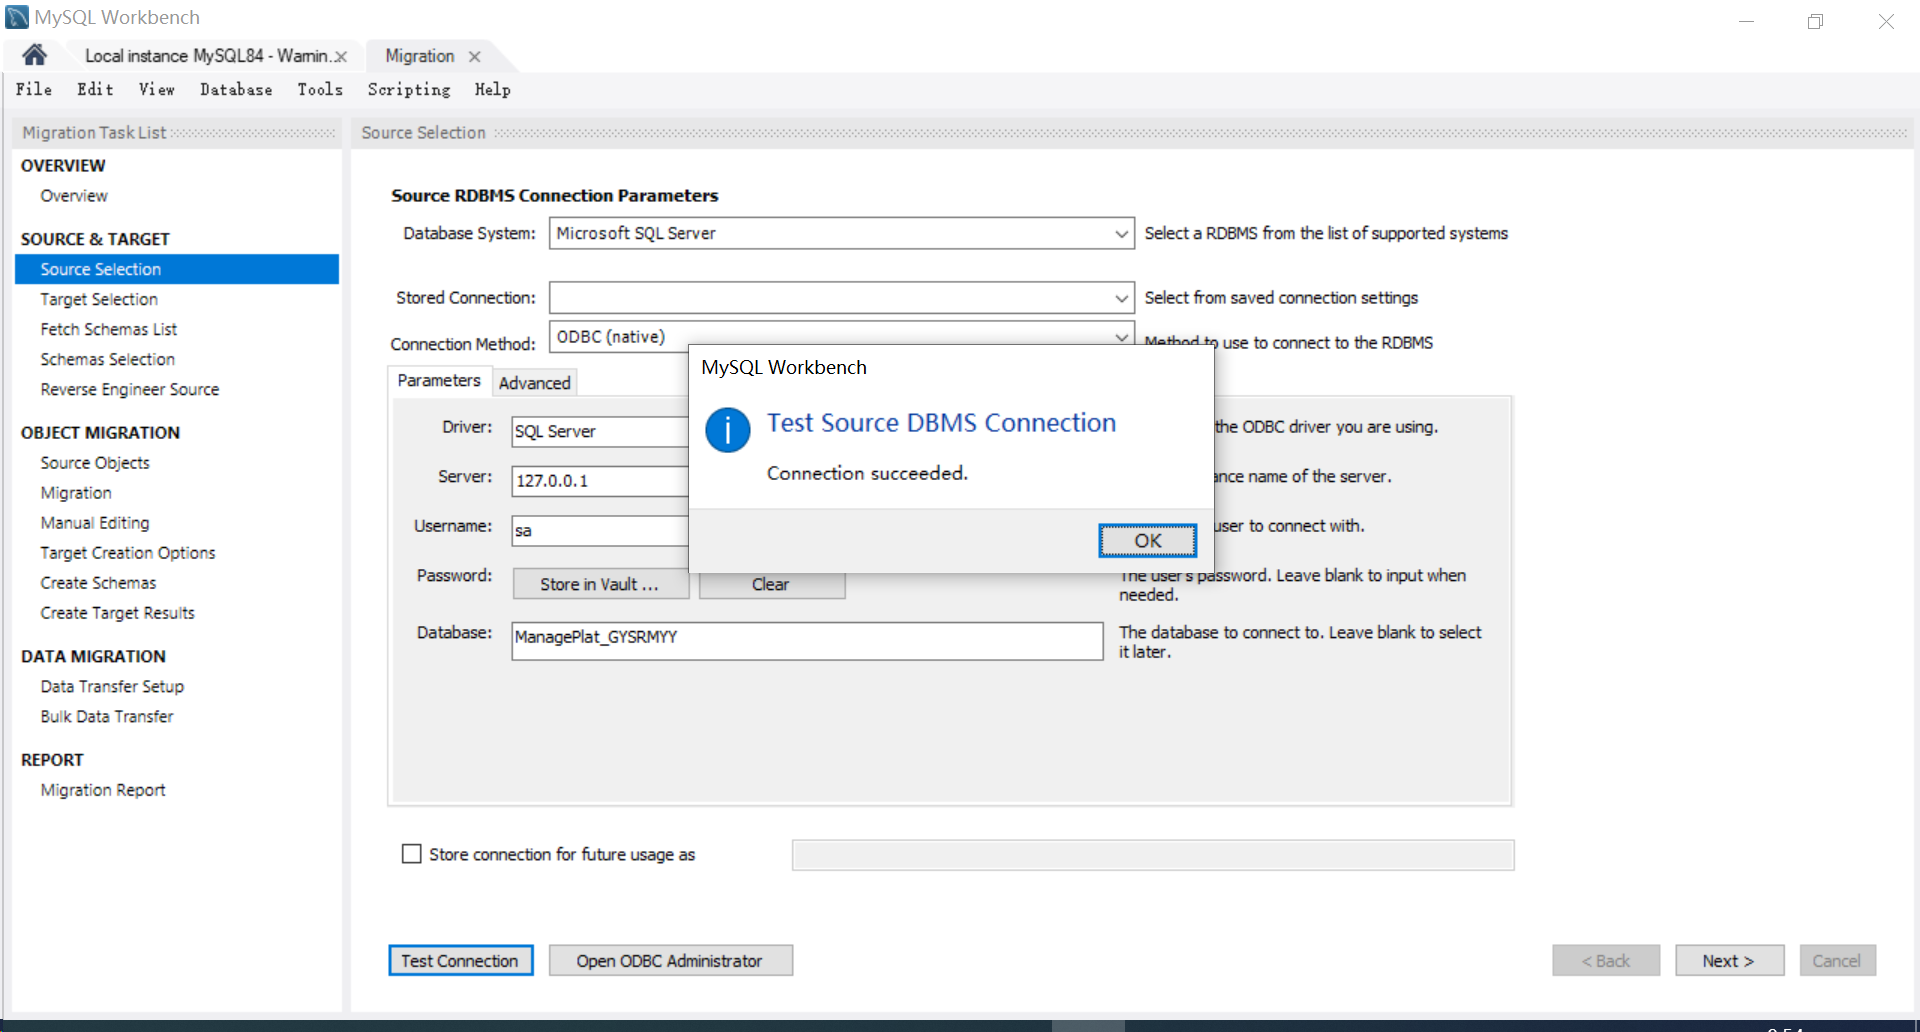Click the Clear password button

(x=771, y=585)
